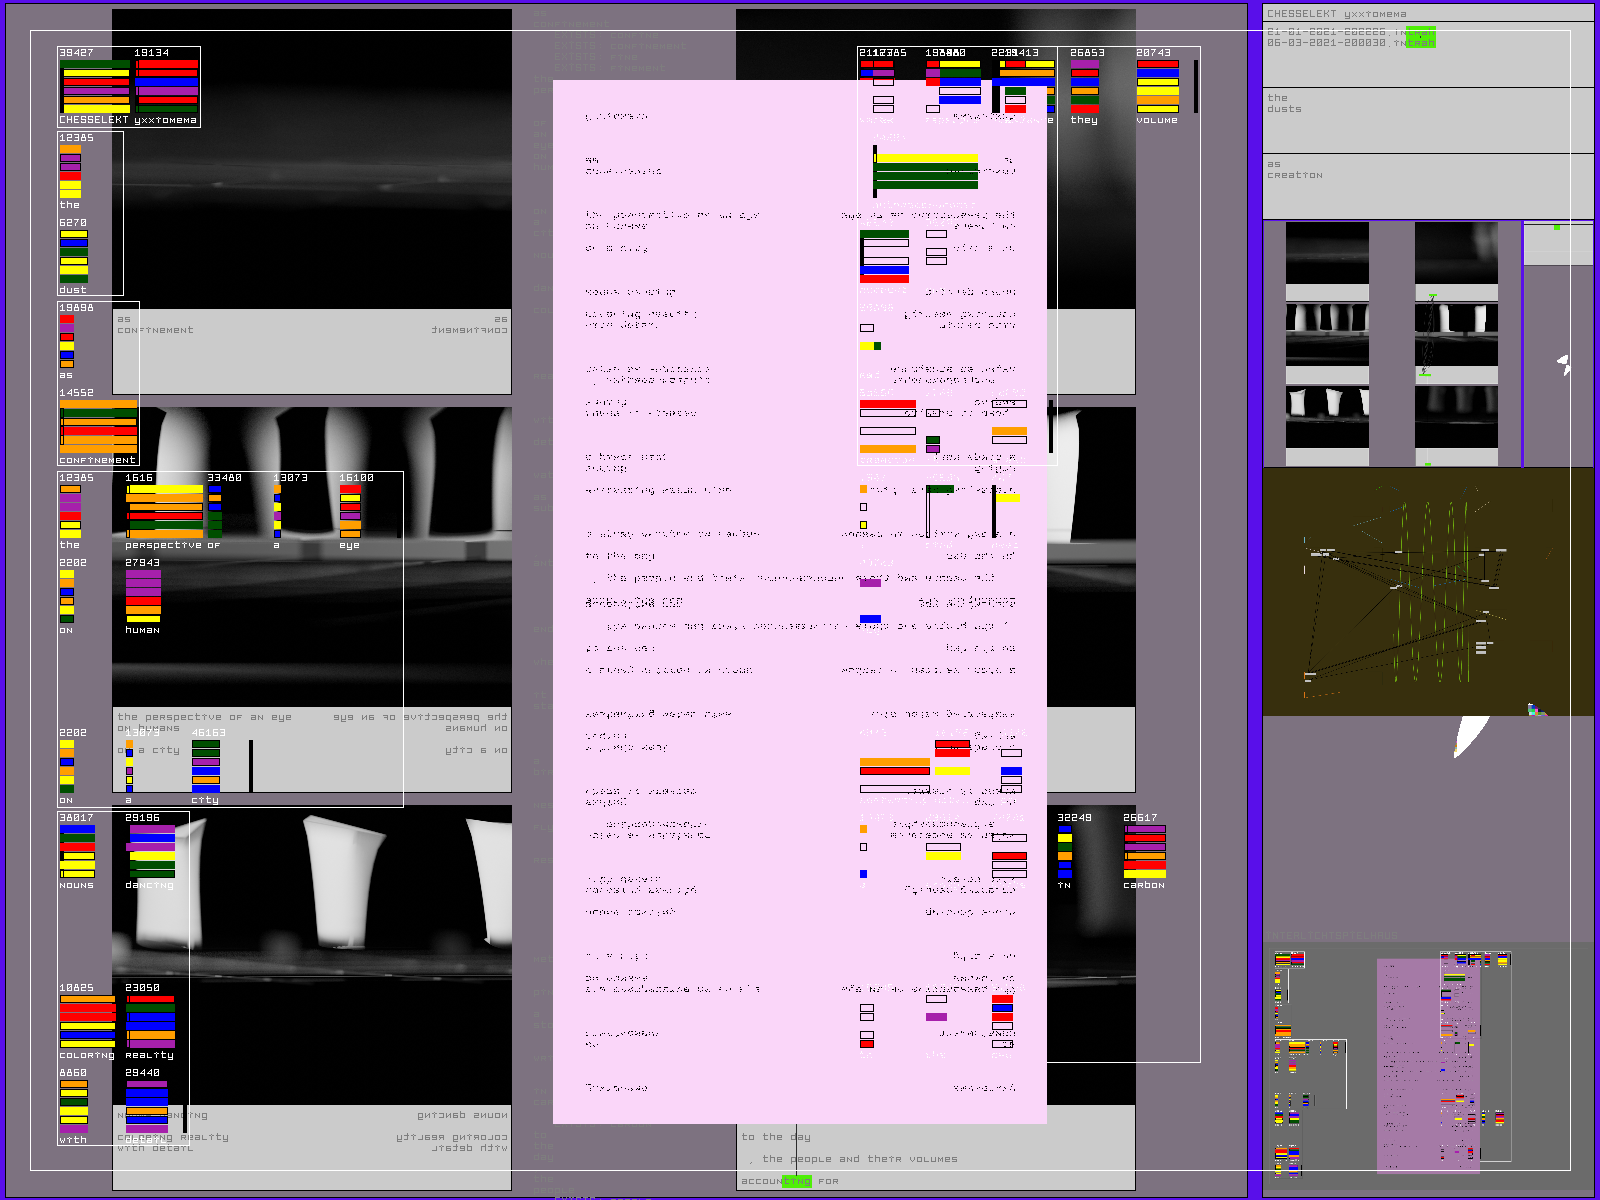The height and width of the screenshot is (1200, 1600).
Task: Select the 'volume' color block 20743
Action: click(x=1157, y=86)
